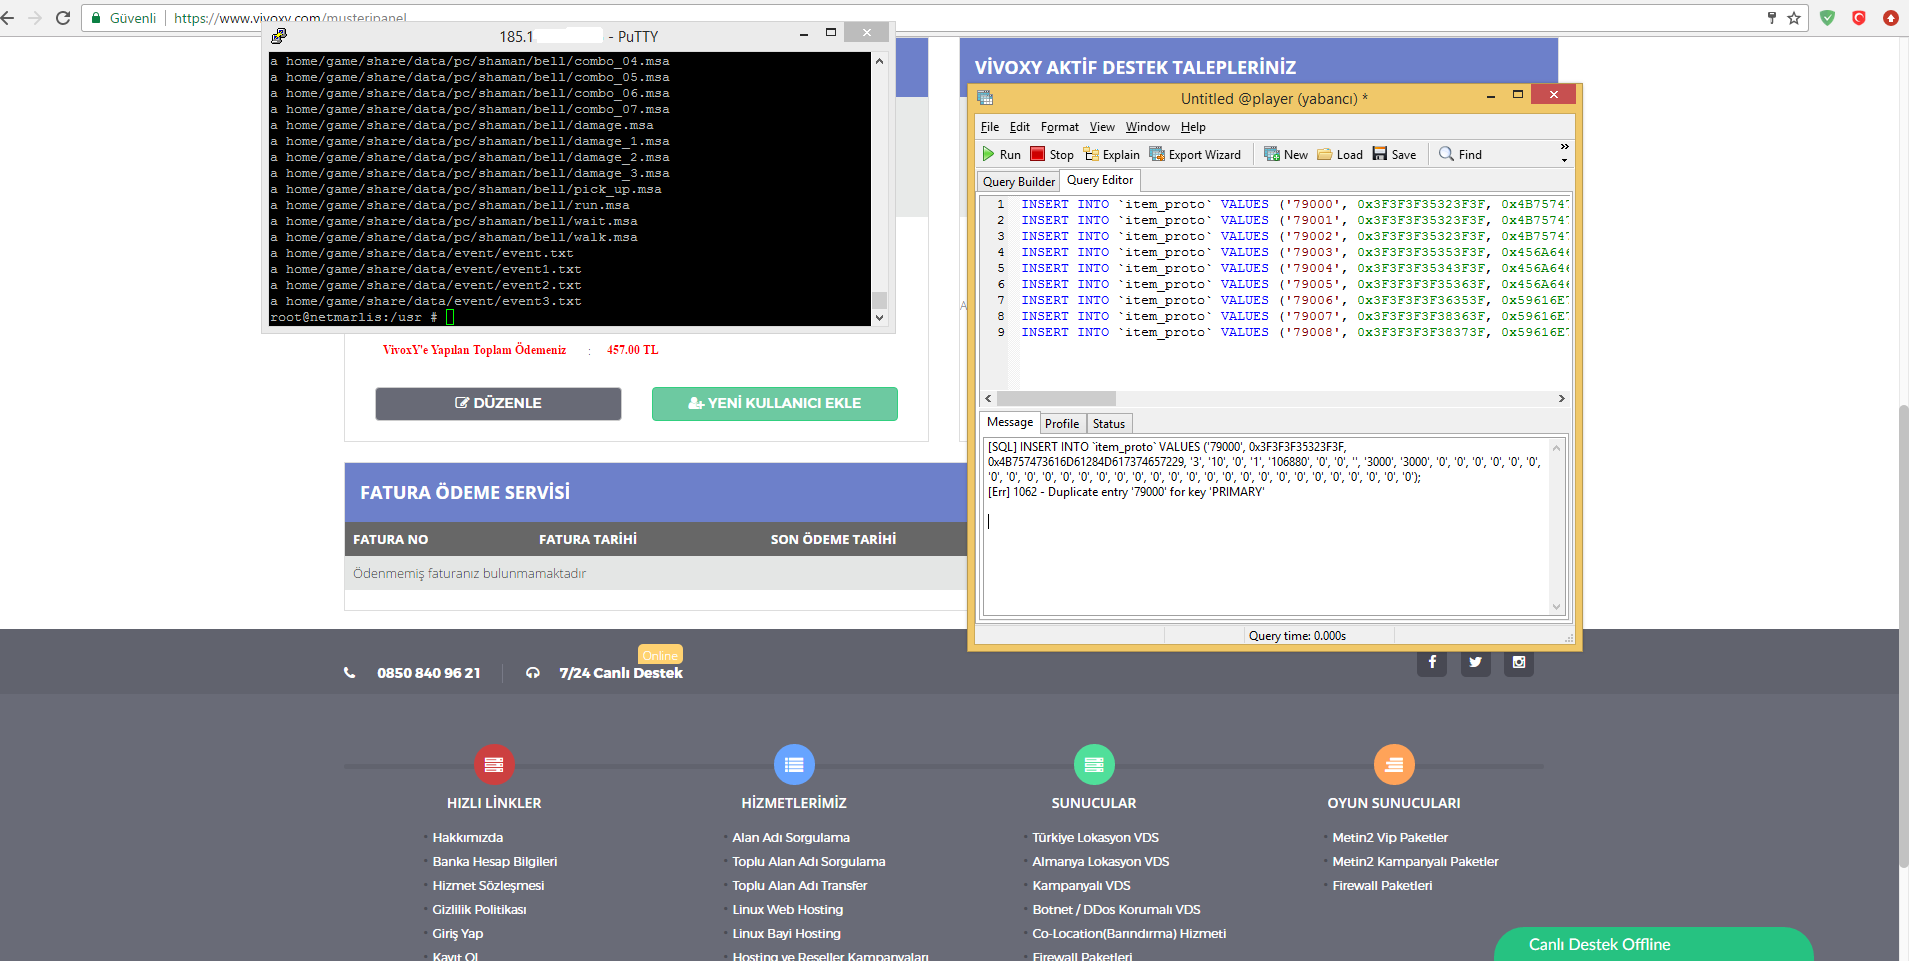Go back in the browser

coord(9,18)
